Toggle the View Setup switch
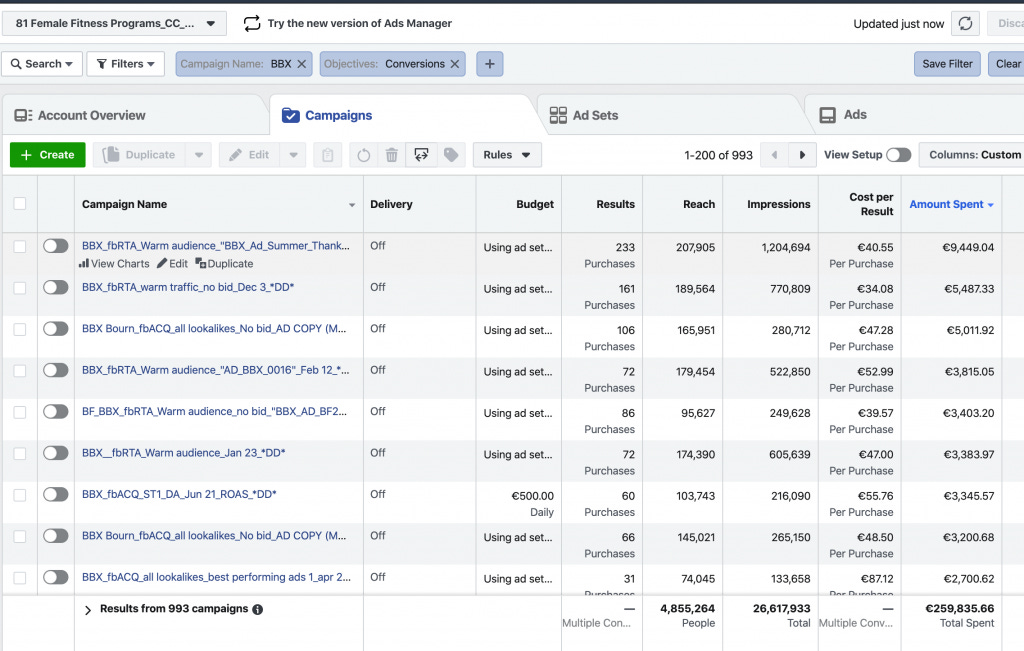 click(899, 155)
